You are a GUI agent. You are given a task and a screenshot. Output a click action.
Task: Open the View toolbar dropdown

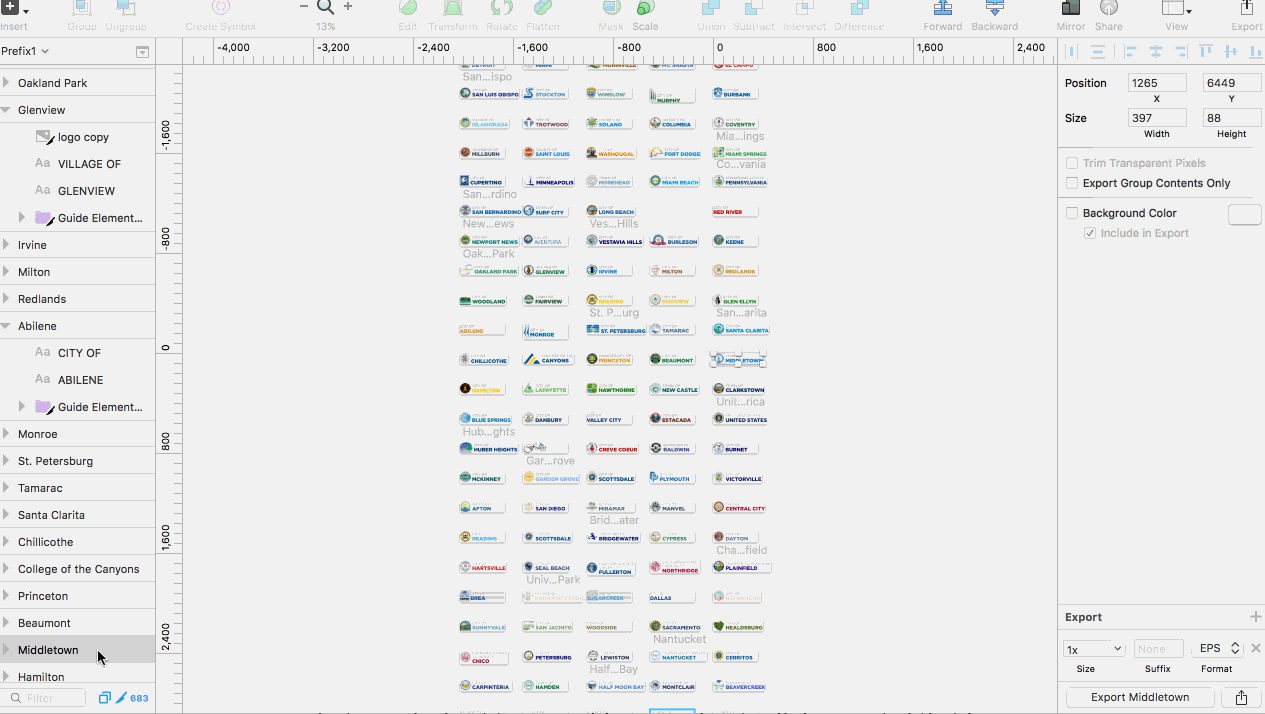(x=1176, y=9)
